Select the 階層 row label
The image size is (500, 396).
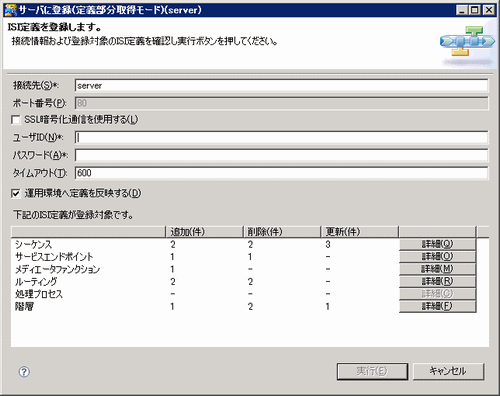(24, 306)
